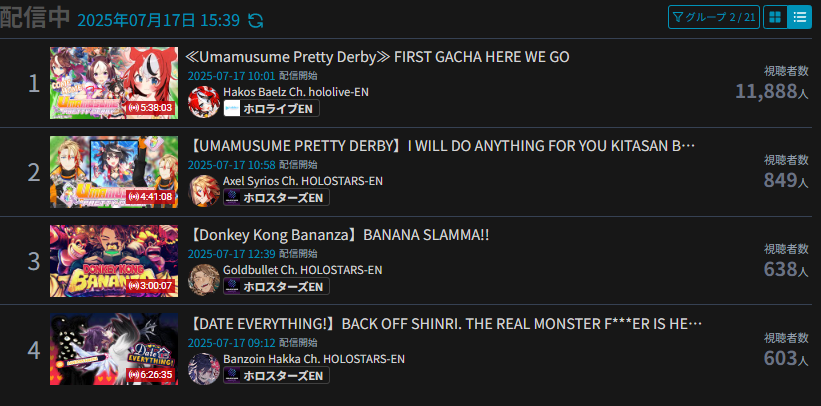The width and height of the screenshot is (821, 406).
Task: Open Goldbullet Ch. HOLOSTARS-EN channel name
Action: tap(303, 270)
